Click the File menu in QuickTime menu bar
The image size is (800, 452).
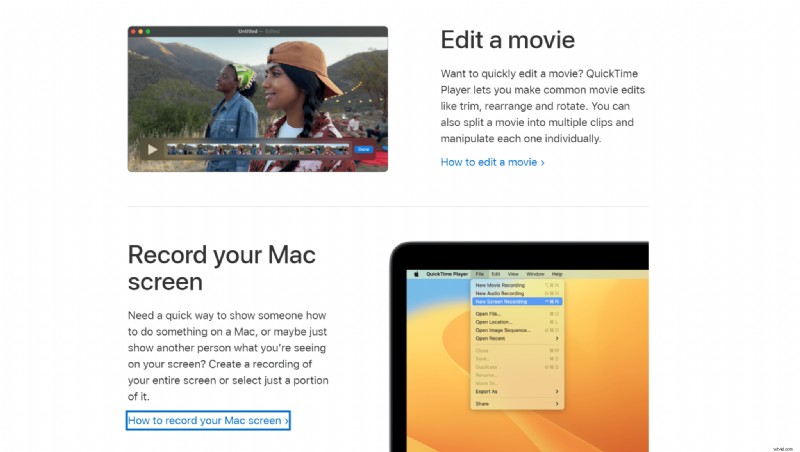coord(480,273)
